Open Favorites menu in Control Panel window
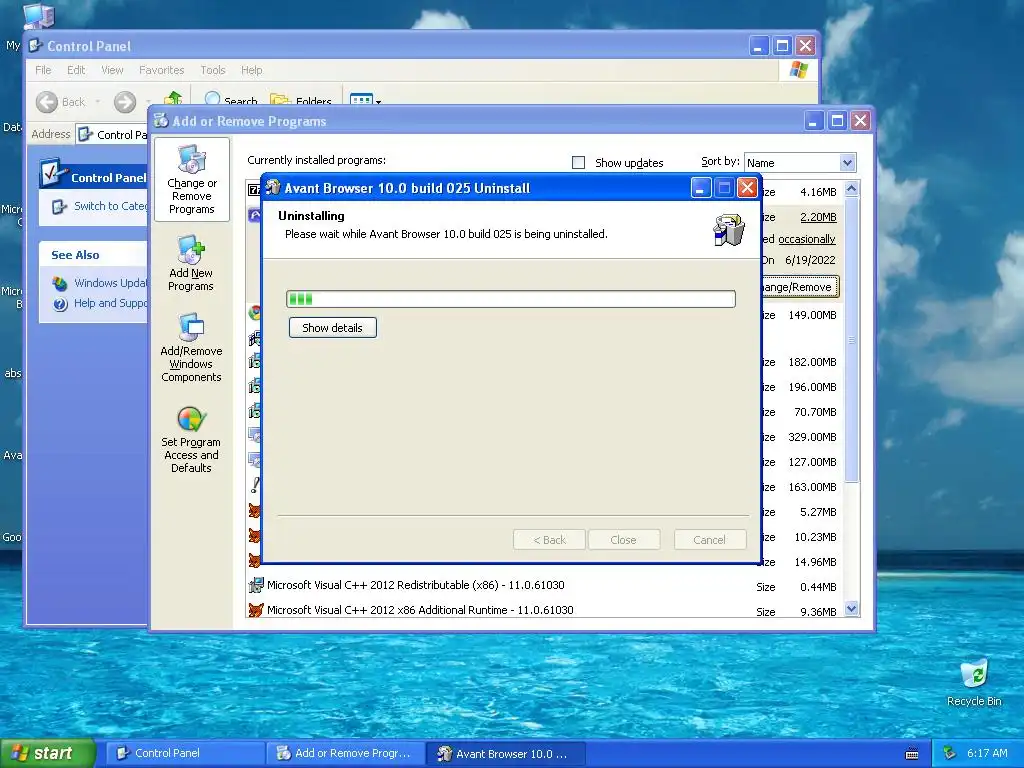 (161, 70)
